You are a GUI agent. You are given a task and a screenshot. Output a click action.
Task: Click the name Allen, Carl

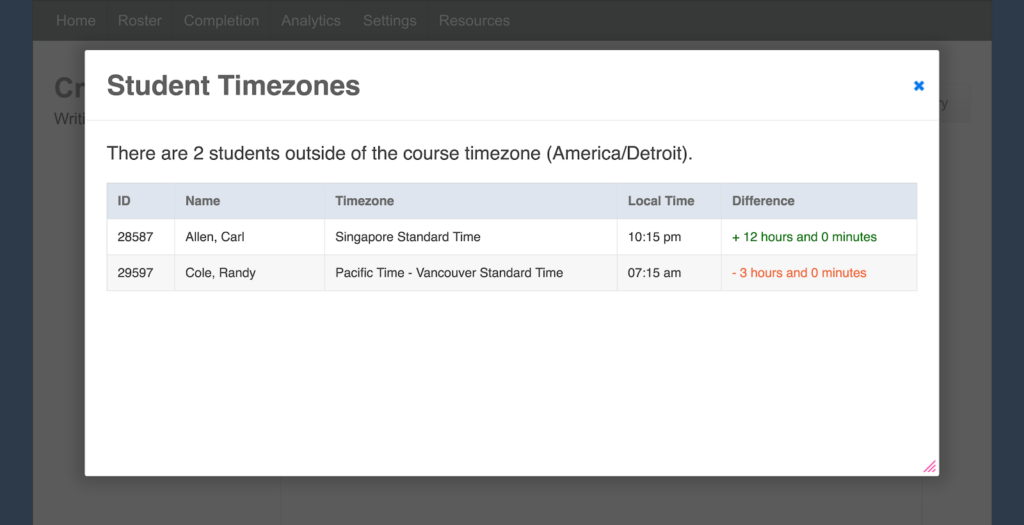pos(215,237)
